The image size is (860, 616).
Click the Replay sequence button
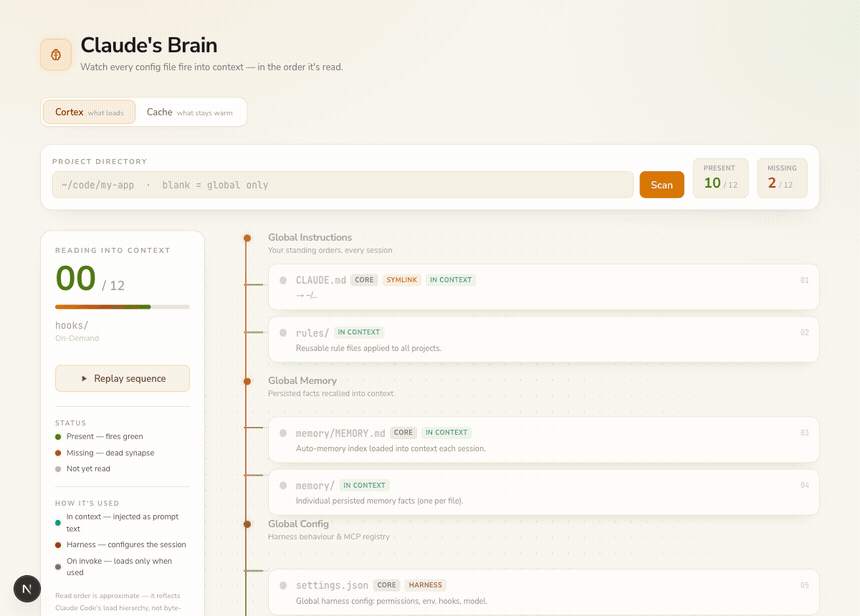[122, 378]
